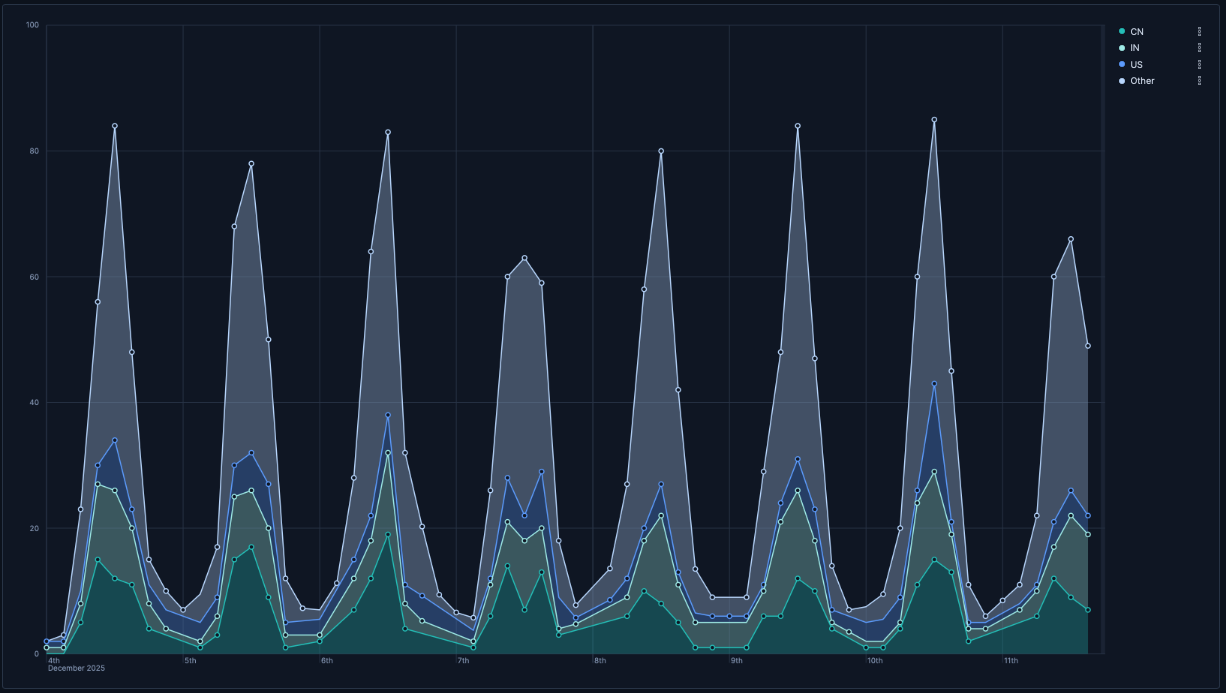Select the highest point on December 11th

point(1070,239)
